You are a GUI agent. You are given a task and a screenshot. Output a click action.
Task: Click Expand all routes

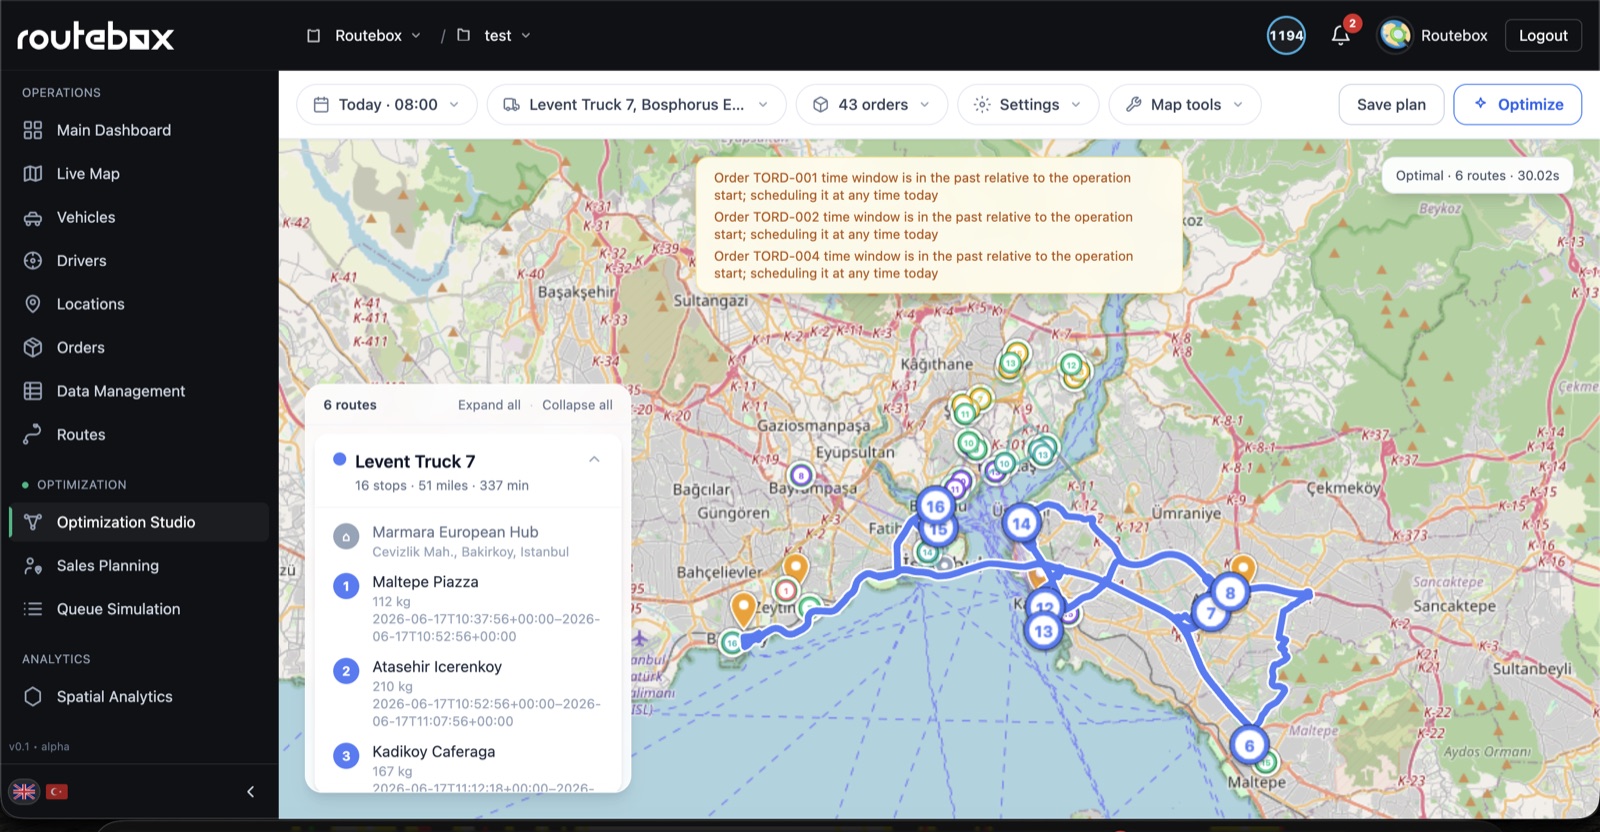coord(489,405)
